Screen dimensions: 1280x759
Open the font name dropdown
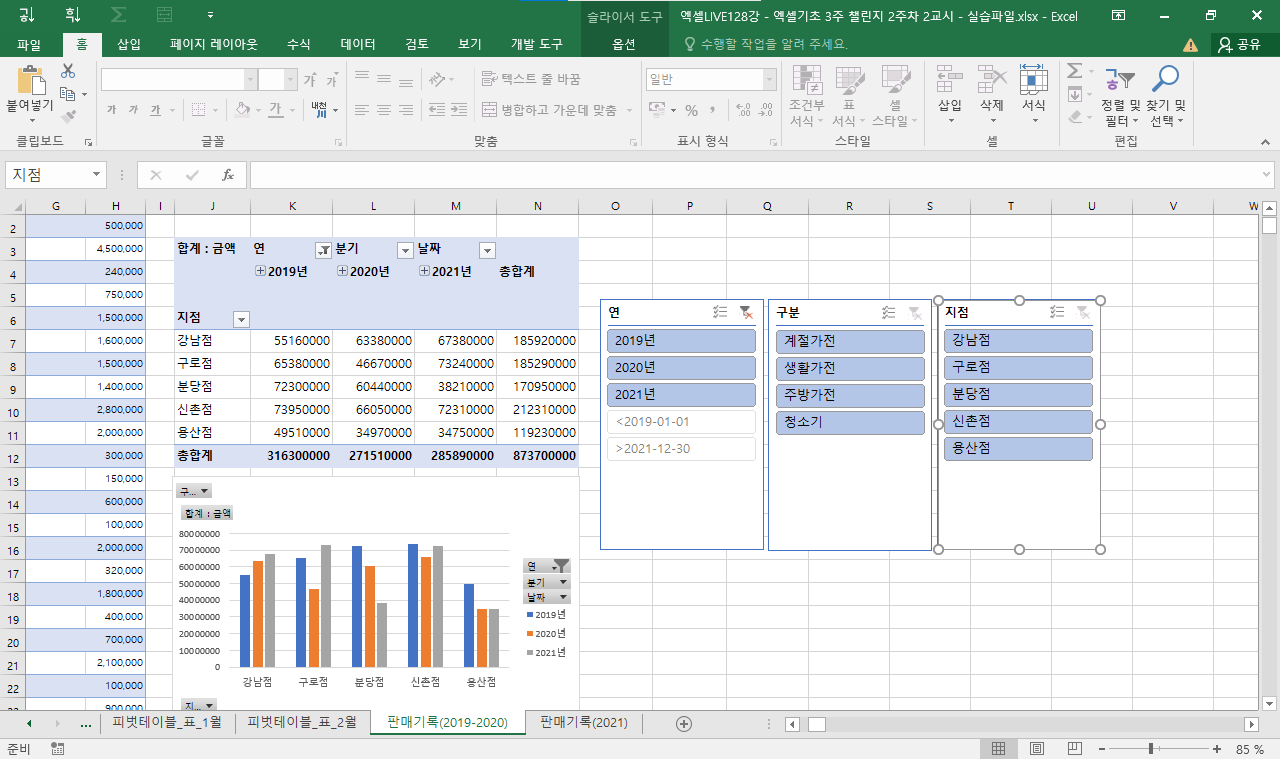tap(251, 79)
